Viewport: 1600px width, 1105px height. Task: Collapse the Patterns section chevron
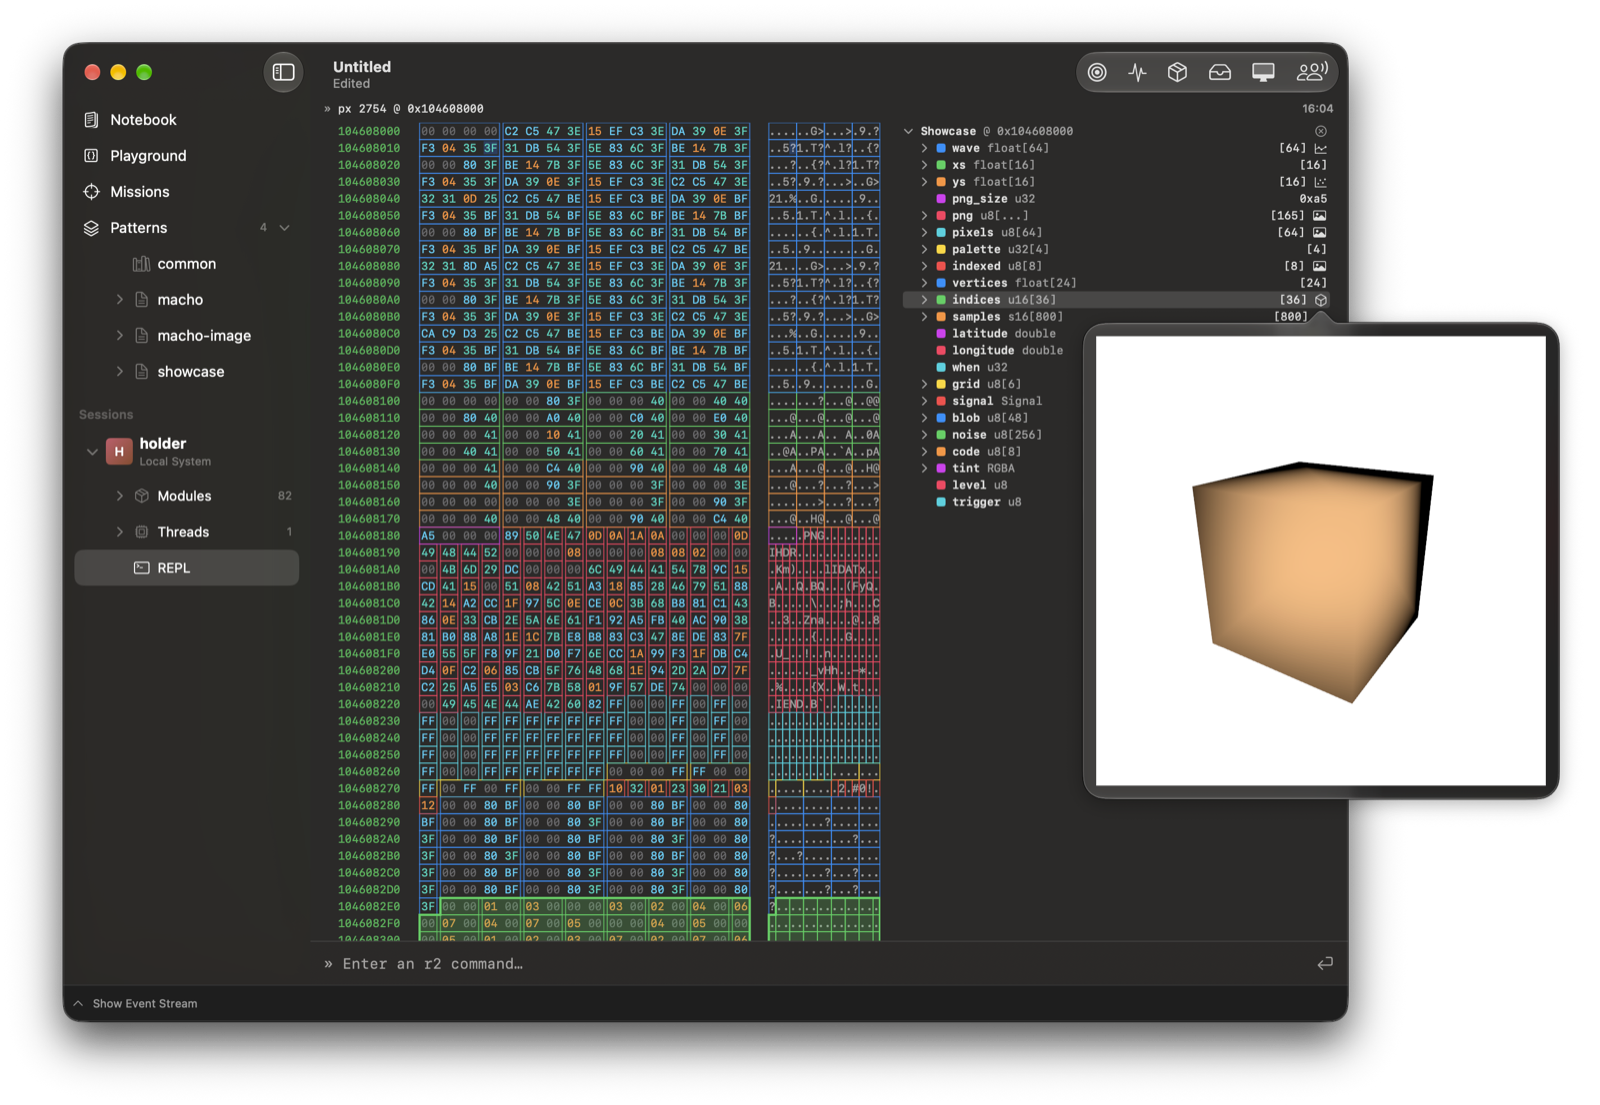coord(285,228)
